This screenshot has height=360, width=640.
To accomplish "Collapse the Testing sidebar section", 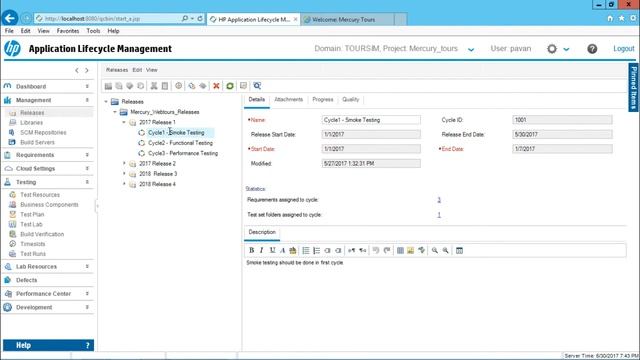I will [87, 182].
